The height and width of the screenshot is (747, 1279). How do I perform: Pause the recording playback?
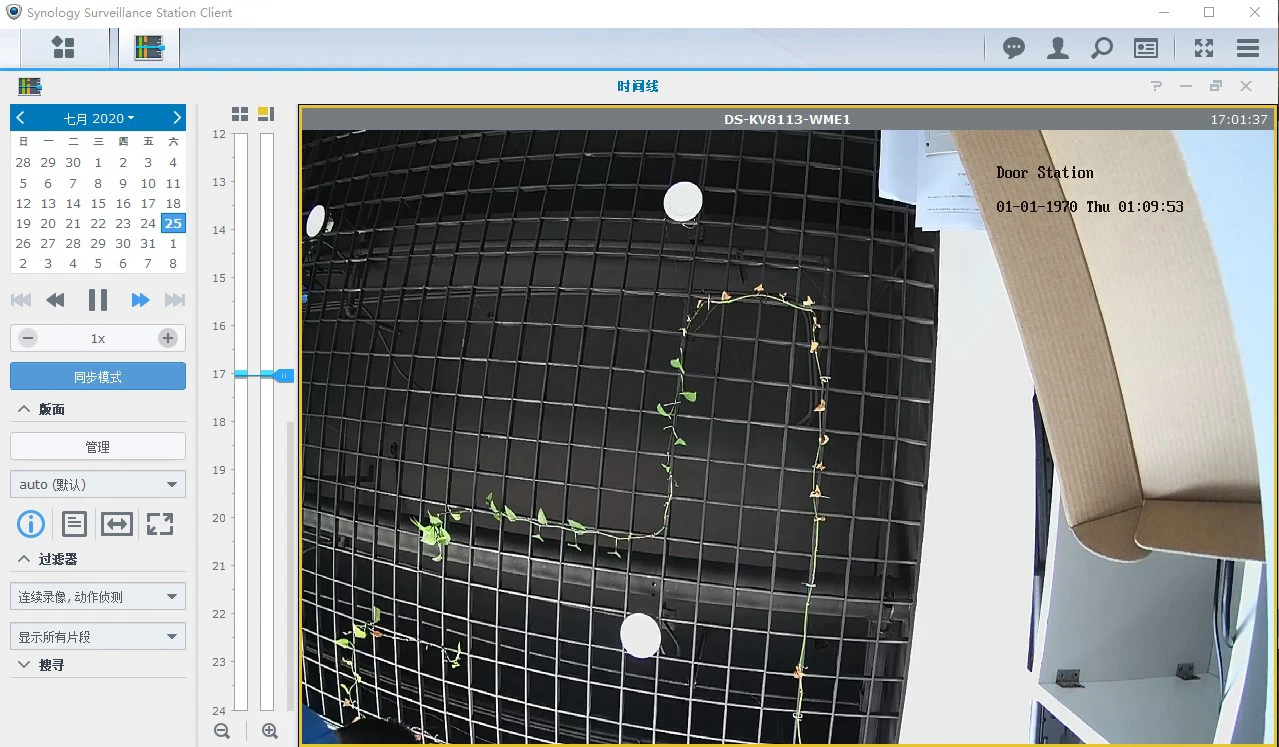tap(98, 300)
